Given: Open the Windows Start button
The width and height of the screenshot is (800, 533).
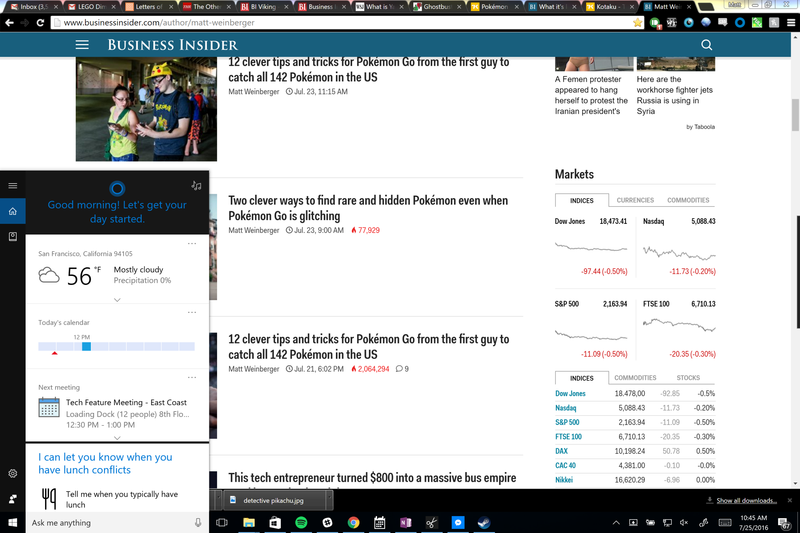Looking at the screenshot, I should 13,522.
